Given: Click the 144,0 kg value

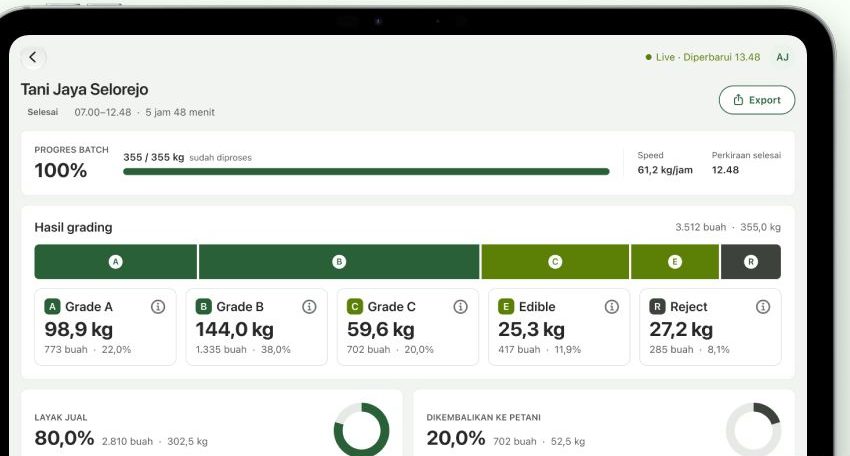Looking at the screenshot, I should tap(235, 330).
